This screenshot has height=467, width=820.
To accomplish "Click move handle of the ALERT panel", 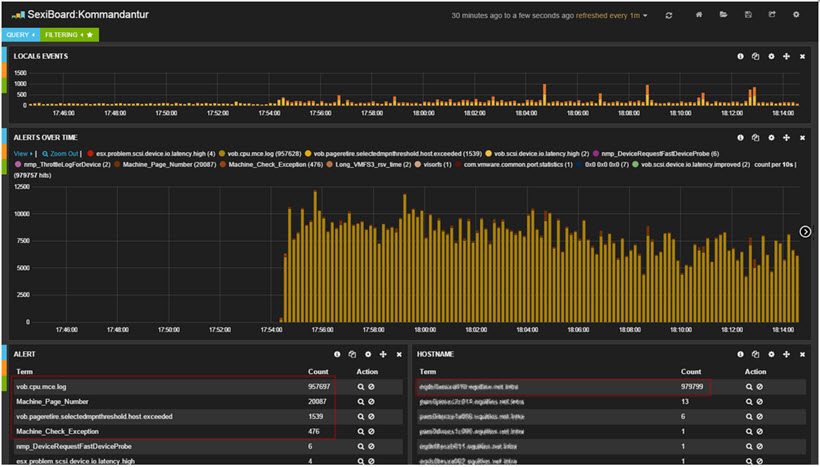I will (383, 355).
